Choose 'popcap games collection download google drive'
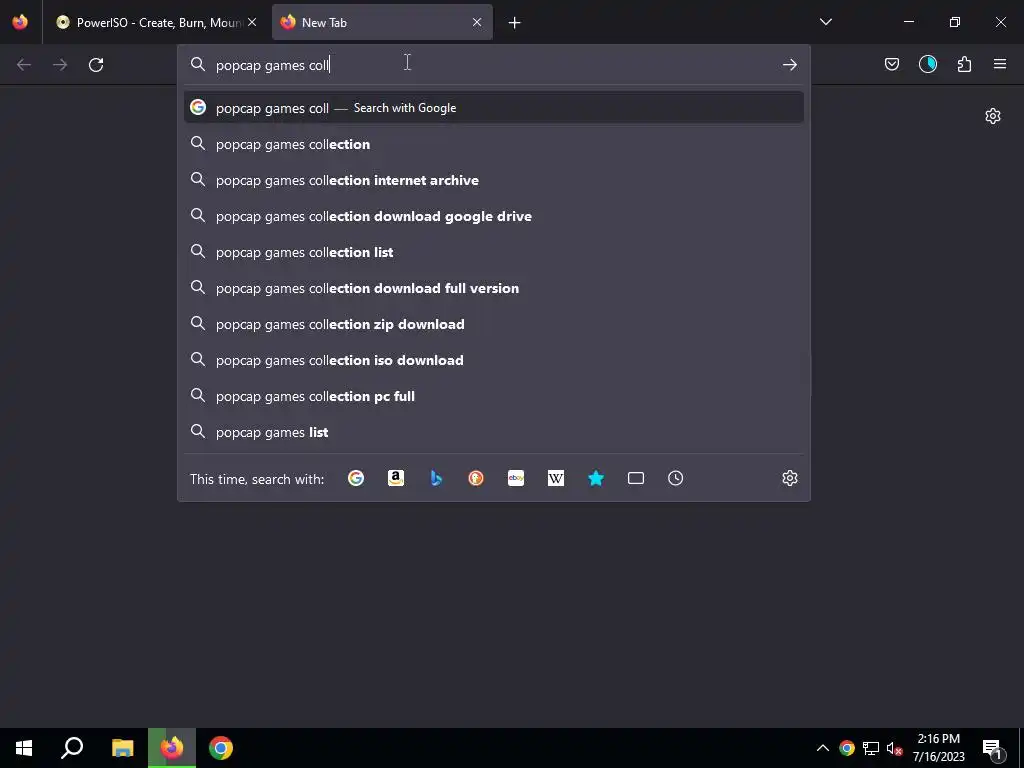1024x768 pixels. (x=494, y=216)
